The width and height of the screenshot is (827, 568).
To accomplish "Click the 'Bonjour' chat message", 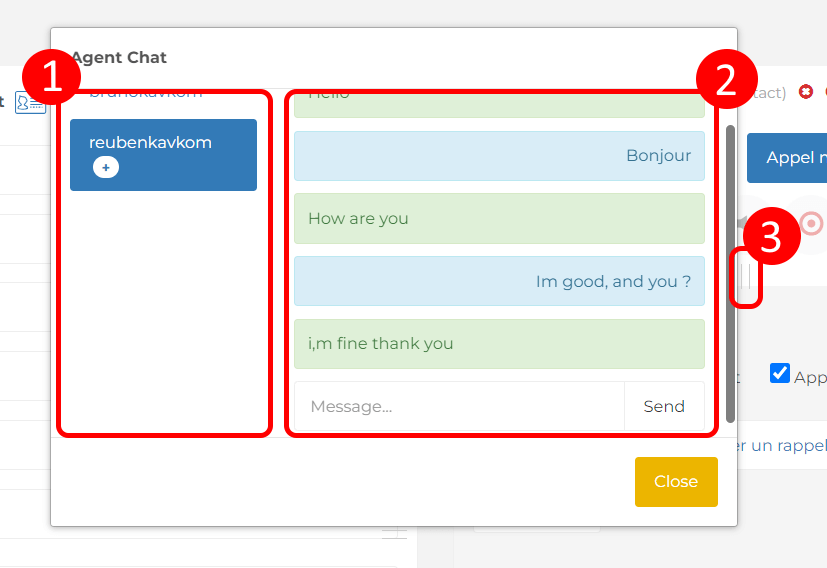I will tap(499, 156).
